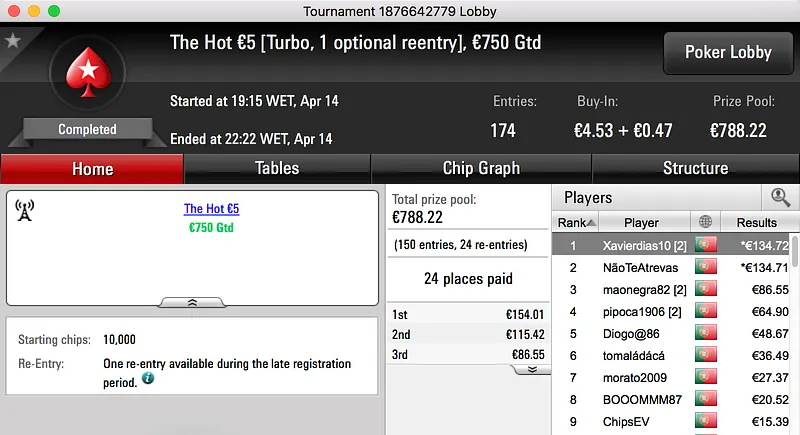Sort by the Results column header
Viewport: 800px width, 435px height.
coord(756,222)
